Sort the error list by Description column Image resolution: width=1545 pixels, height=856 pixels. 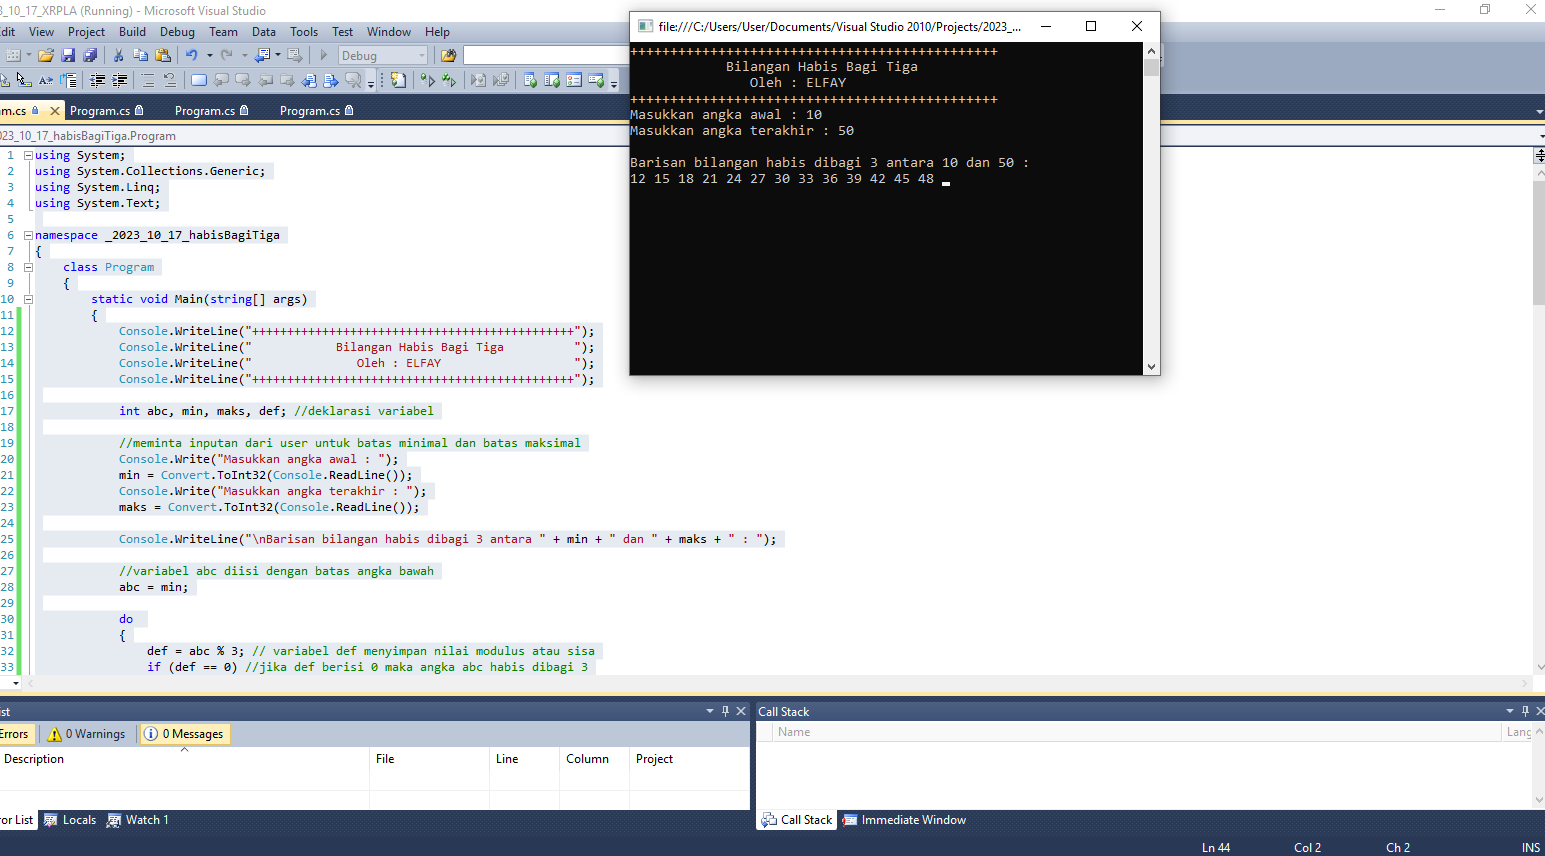point(34,759)
